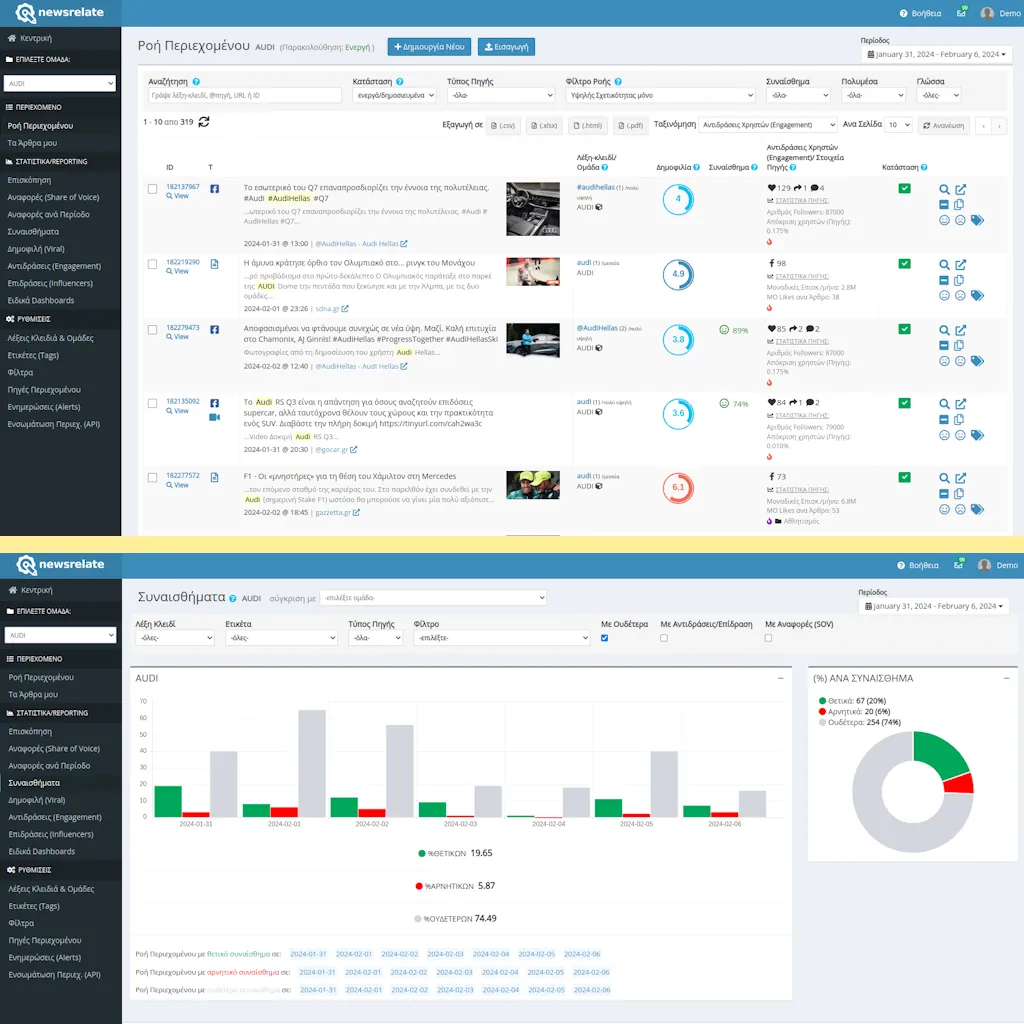1024x1024 pixels.
Task: Click the copy icon in row 182135092
Action: point(959,419)
